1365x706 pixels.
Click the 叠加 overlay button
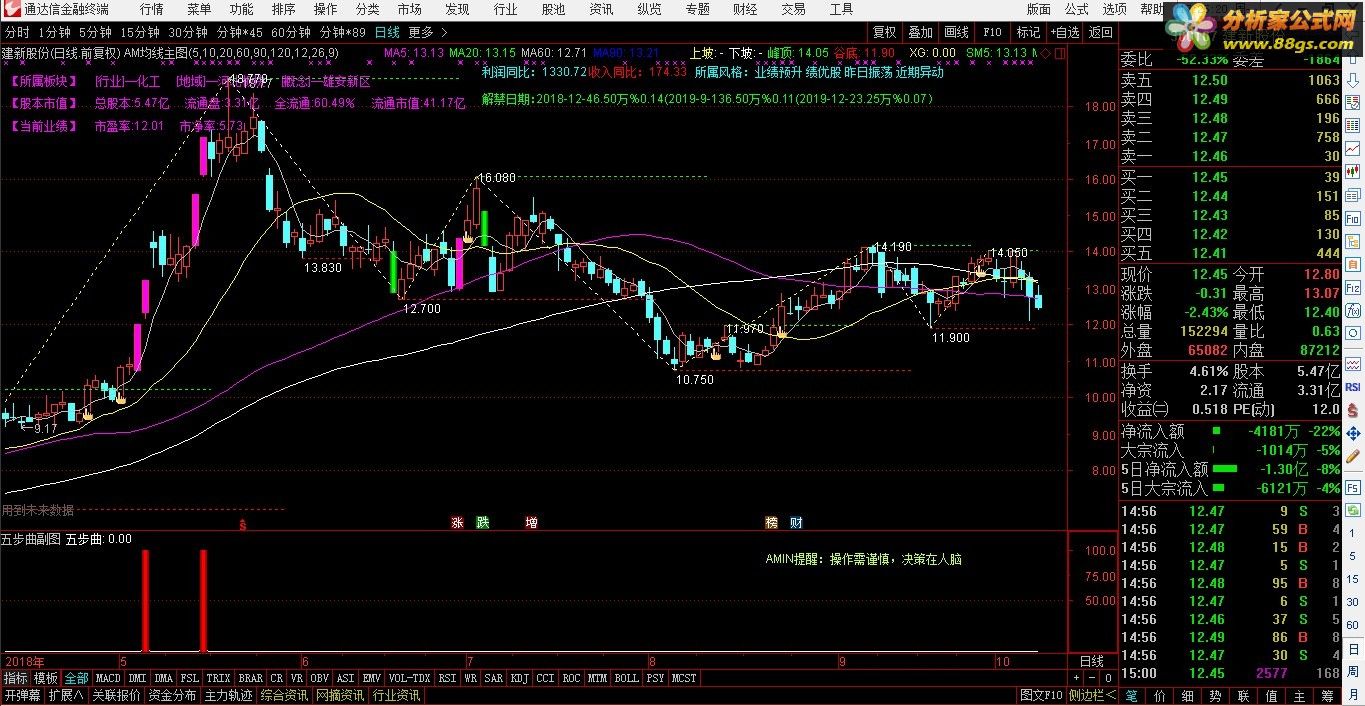(x=920, y=32)
